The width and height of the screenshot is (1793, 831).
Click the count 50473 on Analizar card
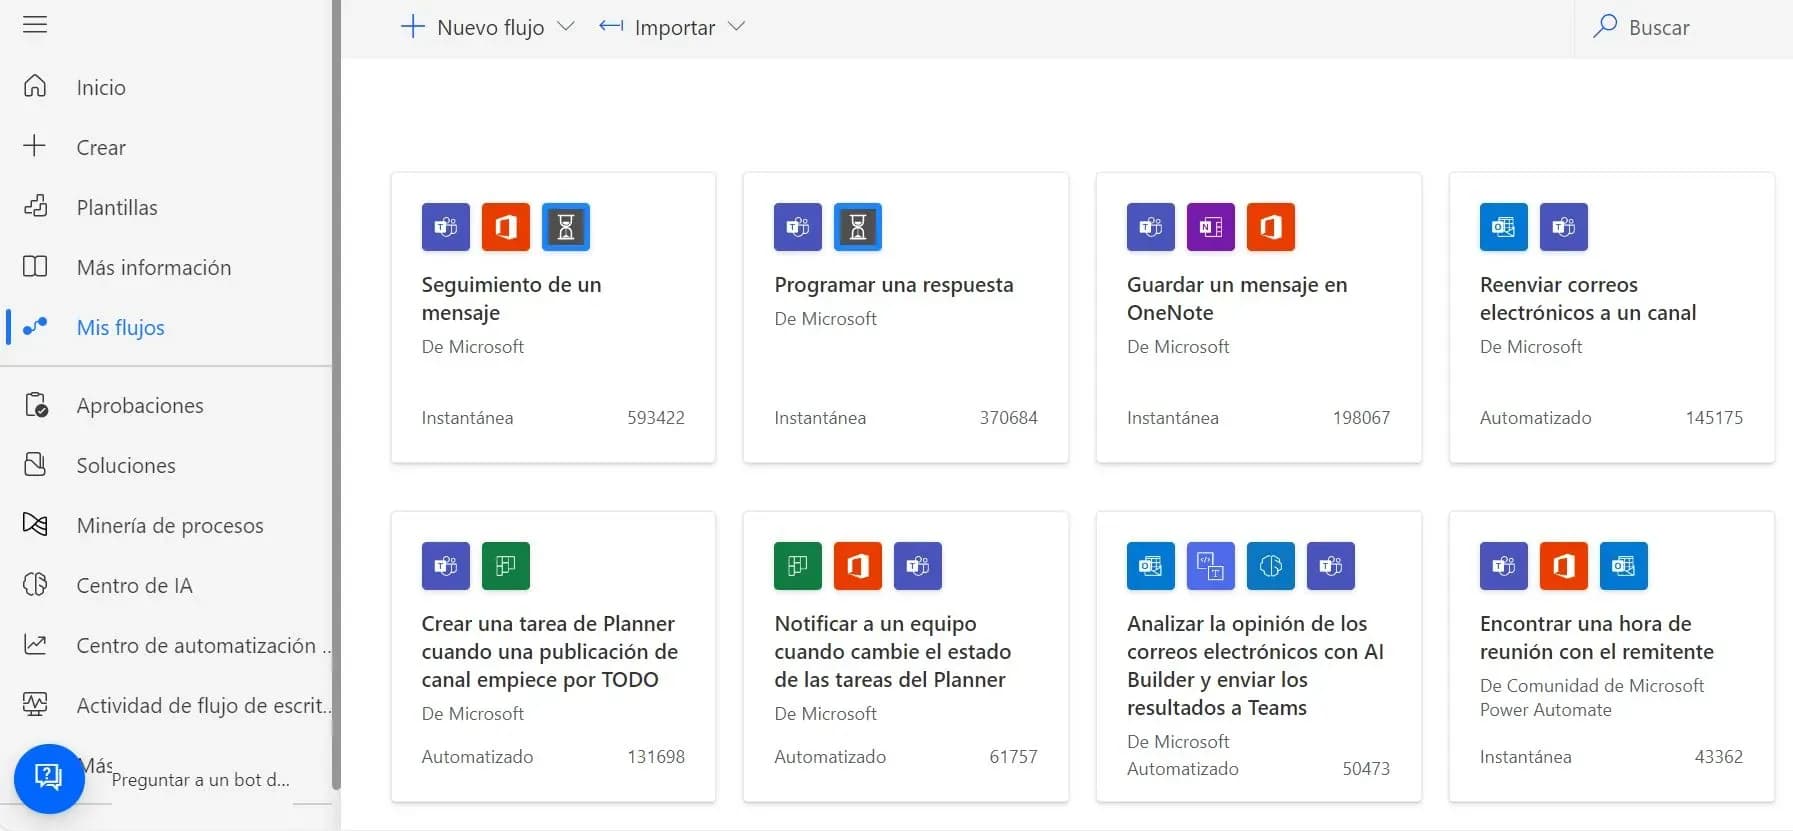[1366, 768]
